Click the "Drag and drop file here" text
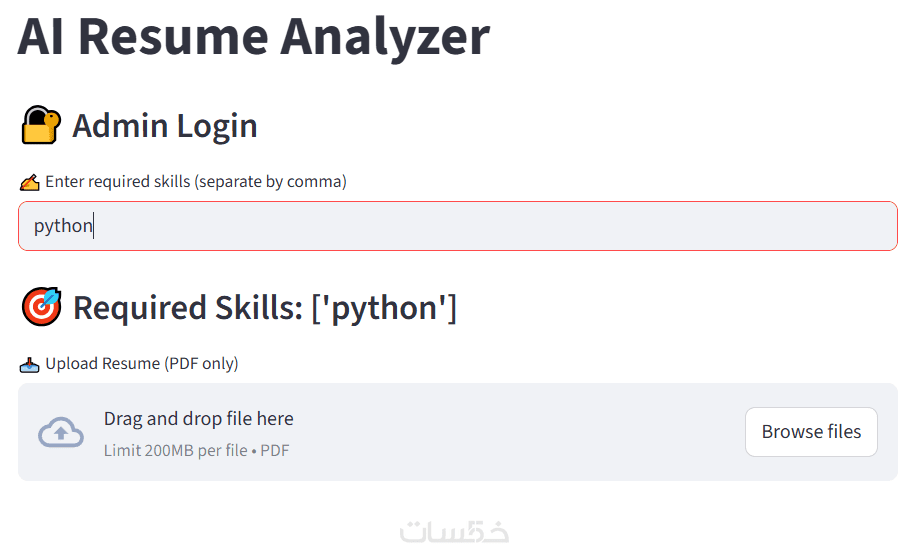The height and width of the screenshot is (554, 910). 199,419
